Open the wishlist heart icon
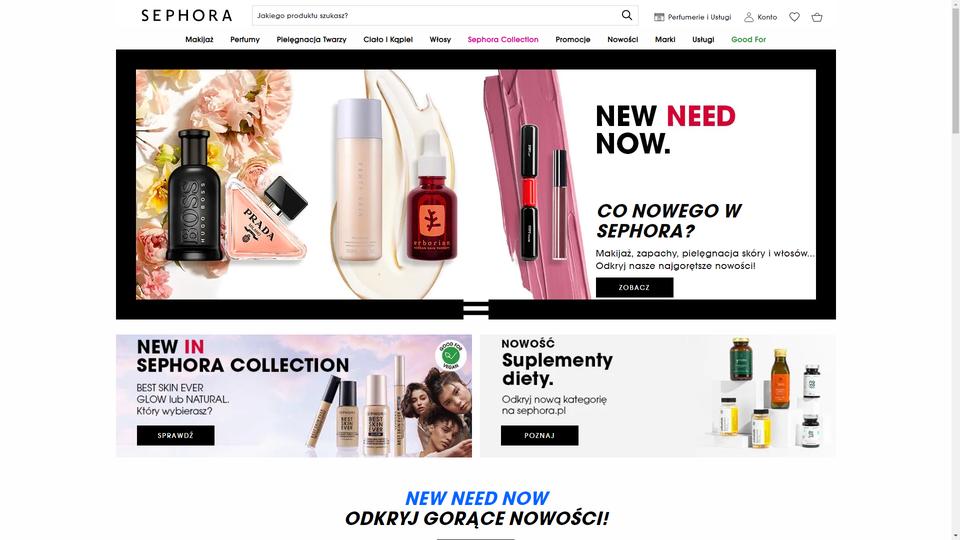Screen dimensions: 960x540 click(794, 17)
